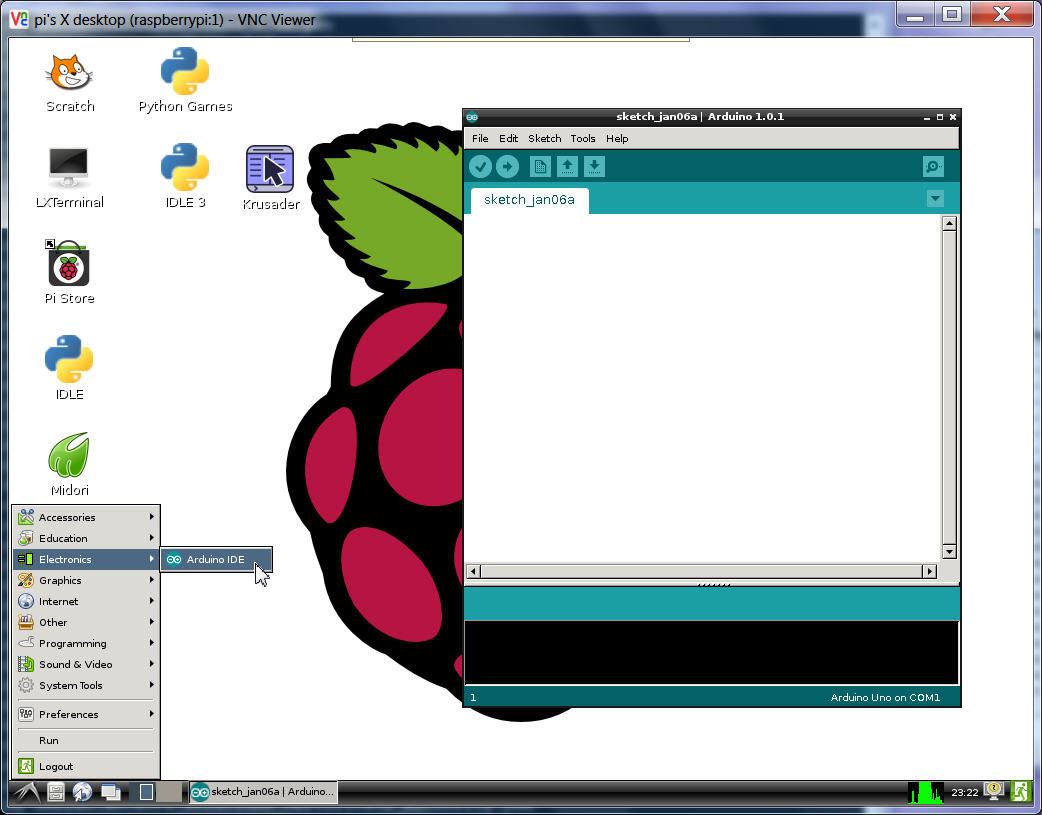Open the Serial Monitor magnifier icon
This screenshot has height=815, width=1042.
point(933,167)
